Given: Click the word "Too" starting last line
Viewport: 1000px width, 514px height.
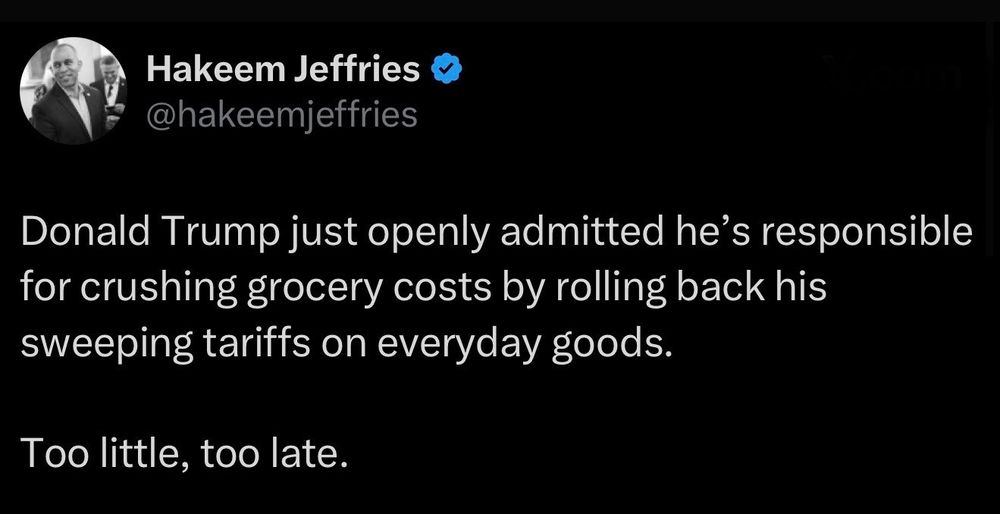Looking at the screenshot, I should pos(48,453).
